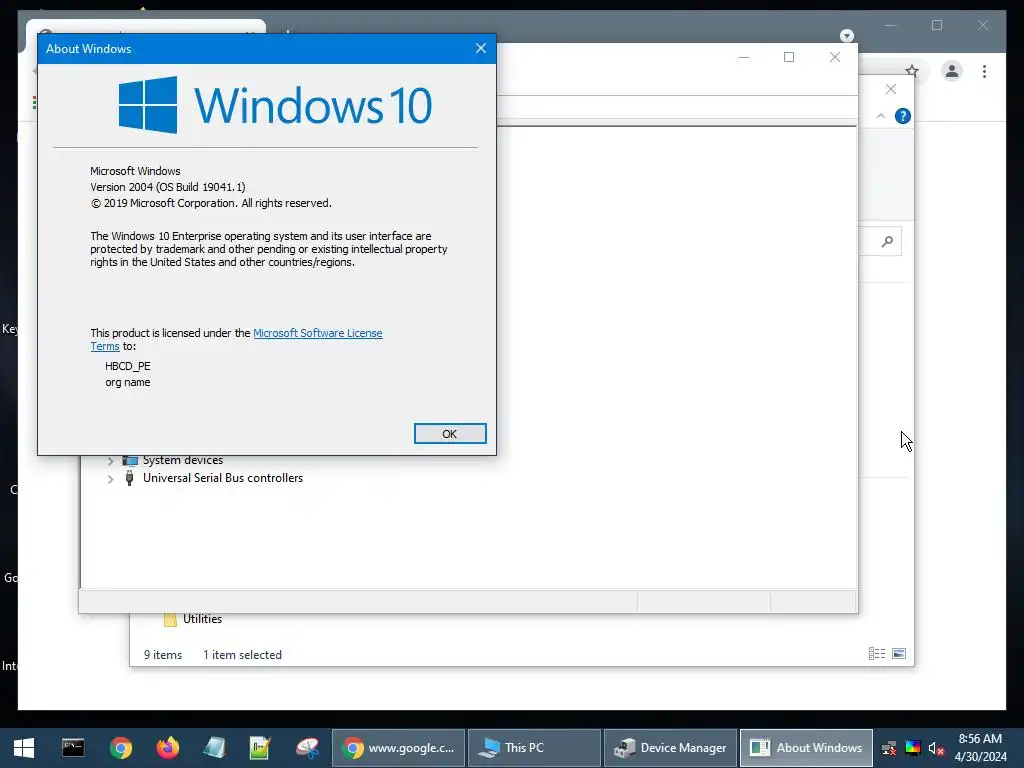Viewport: 1024px width, 768px height.
Task: Expand System devices in Device Manager
Action: 110,461
